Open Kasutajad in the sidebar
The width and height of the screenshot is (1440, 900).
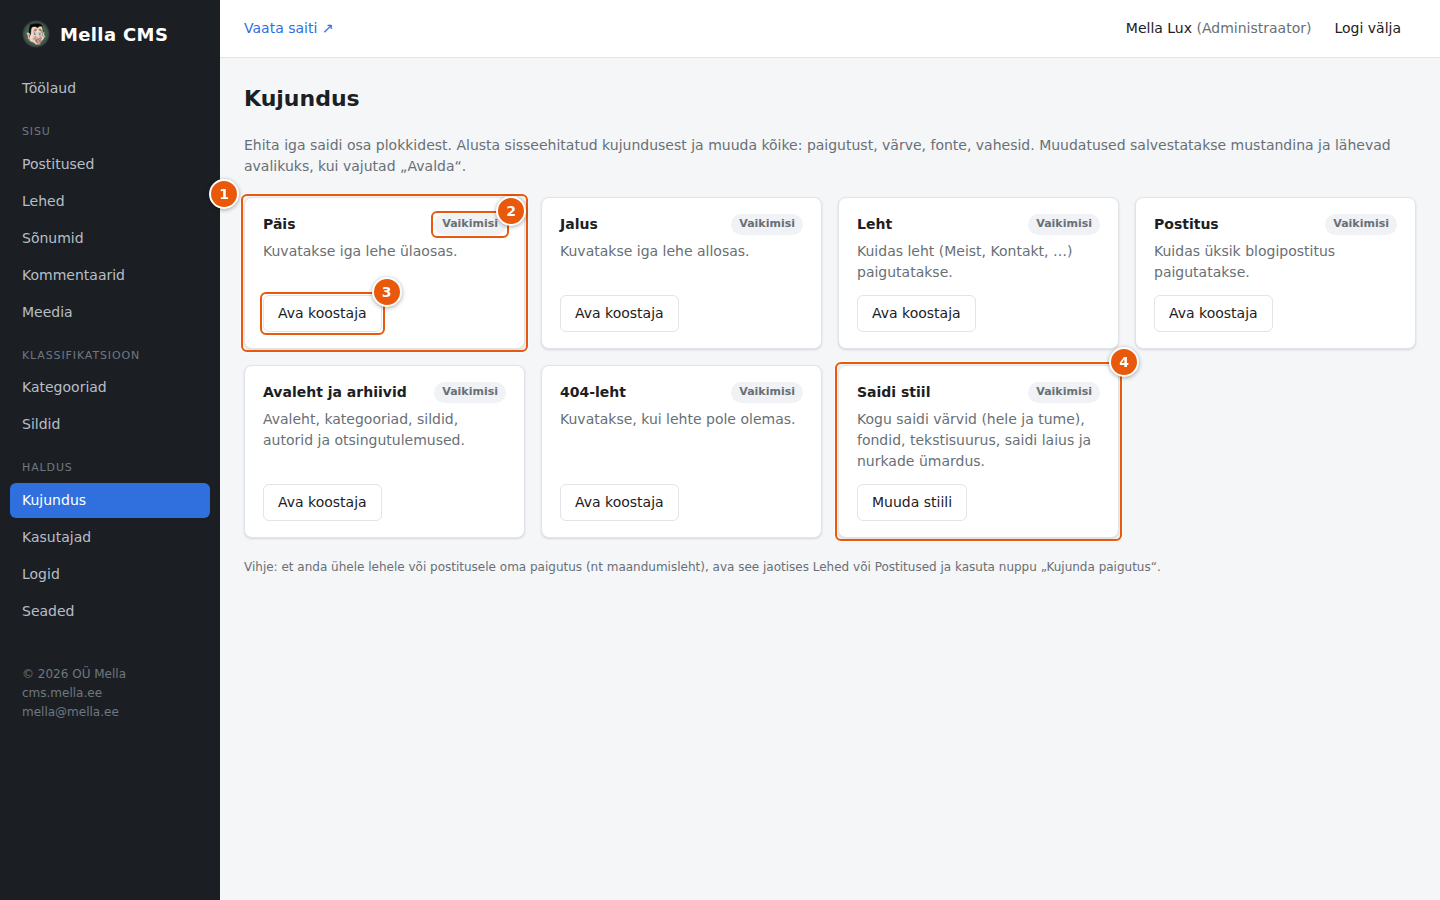click(110, 537)
